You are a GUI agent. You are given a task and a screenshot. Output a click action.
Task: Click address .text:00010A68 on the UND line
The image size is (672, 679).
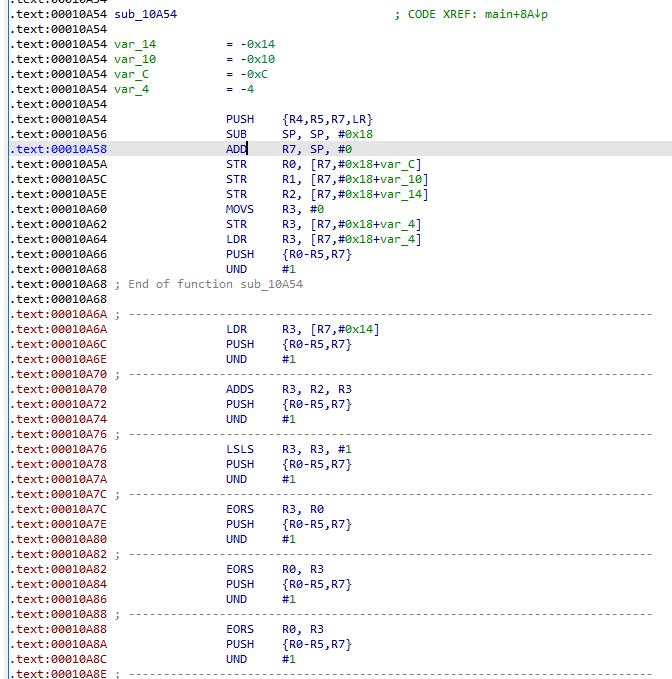pyautogui.click(x=59, y=270)
